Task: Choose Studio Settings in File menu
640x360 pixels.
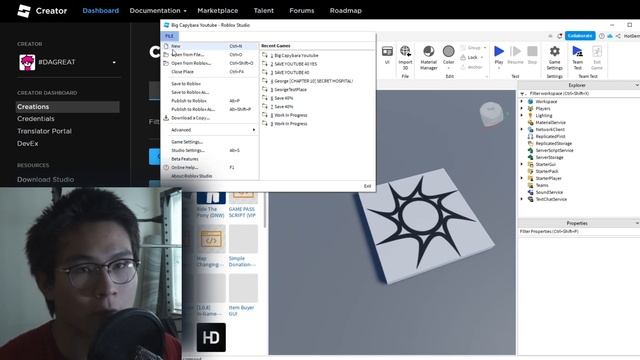Action: (210, 150)
